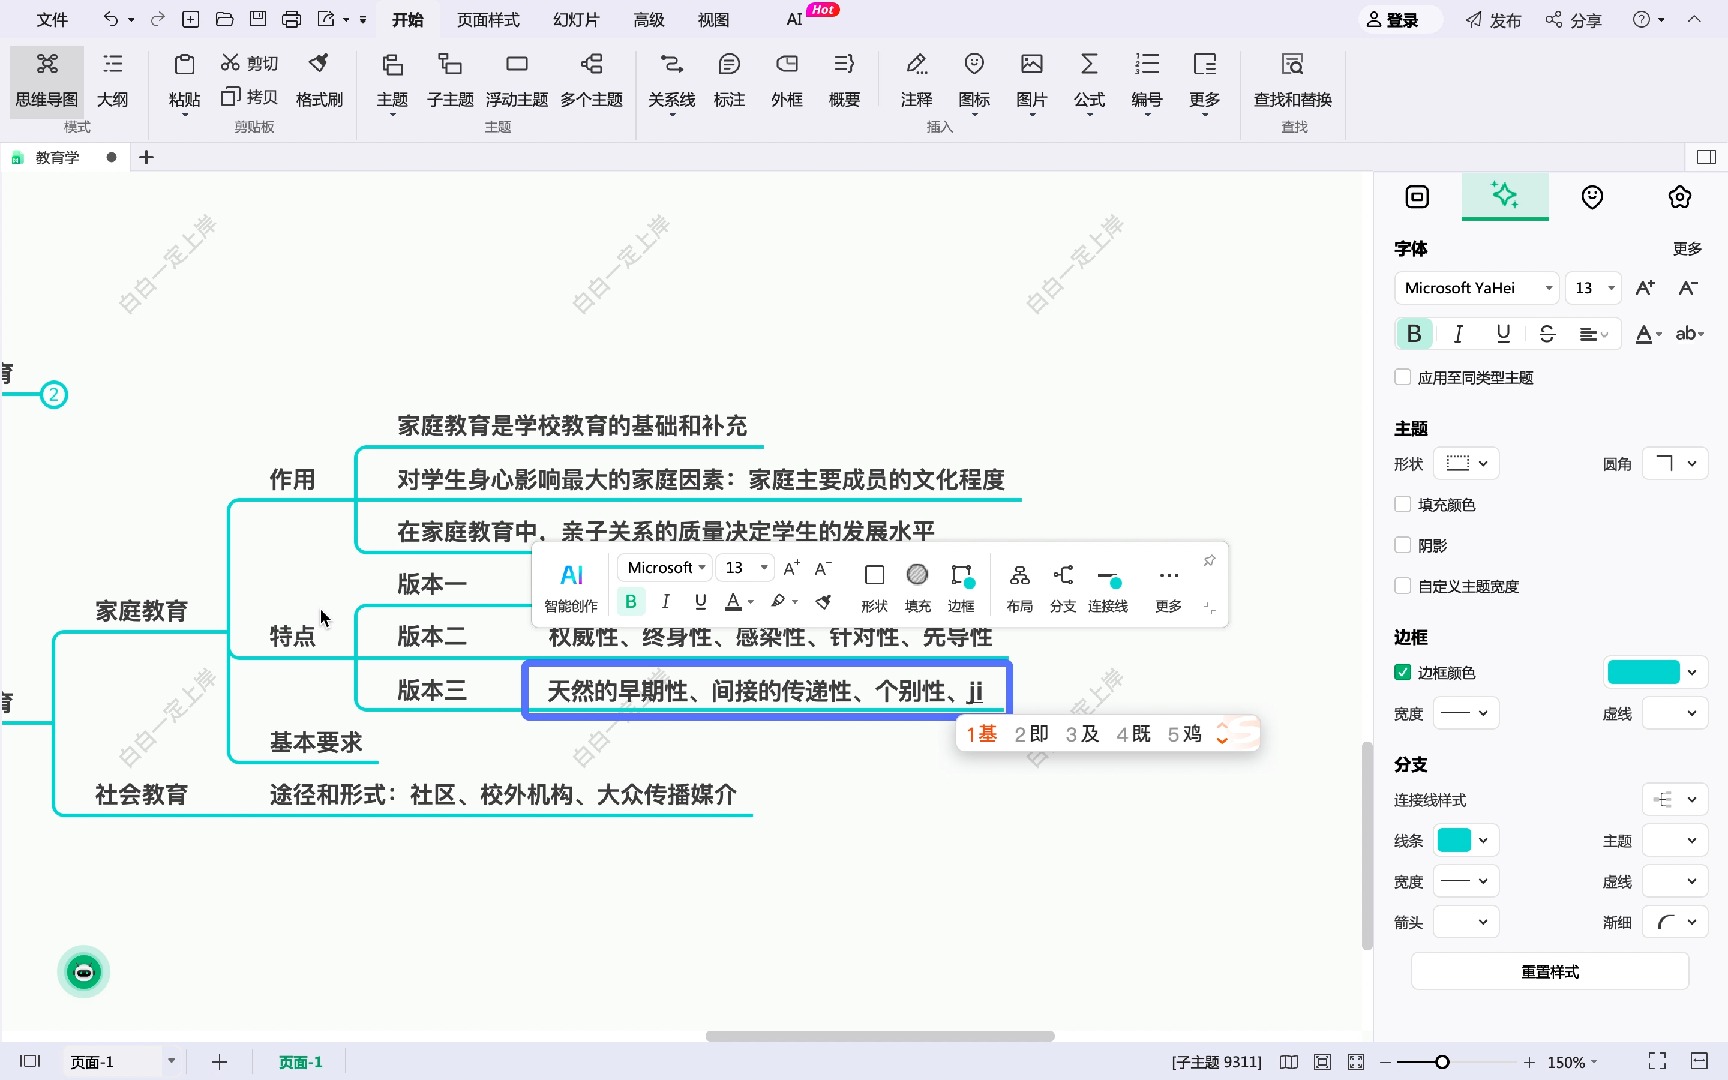The height and width of the screenshot is (1080, 1728).
Task: Click the zoom slider handle in status bar
Action: (1442, 1062)
